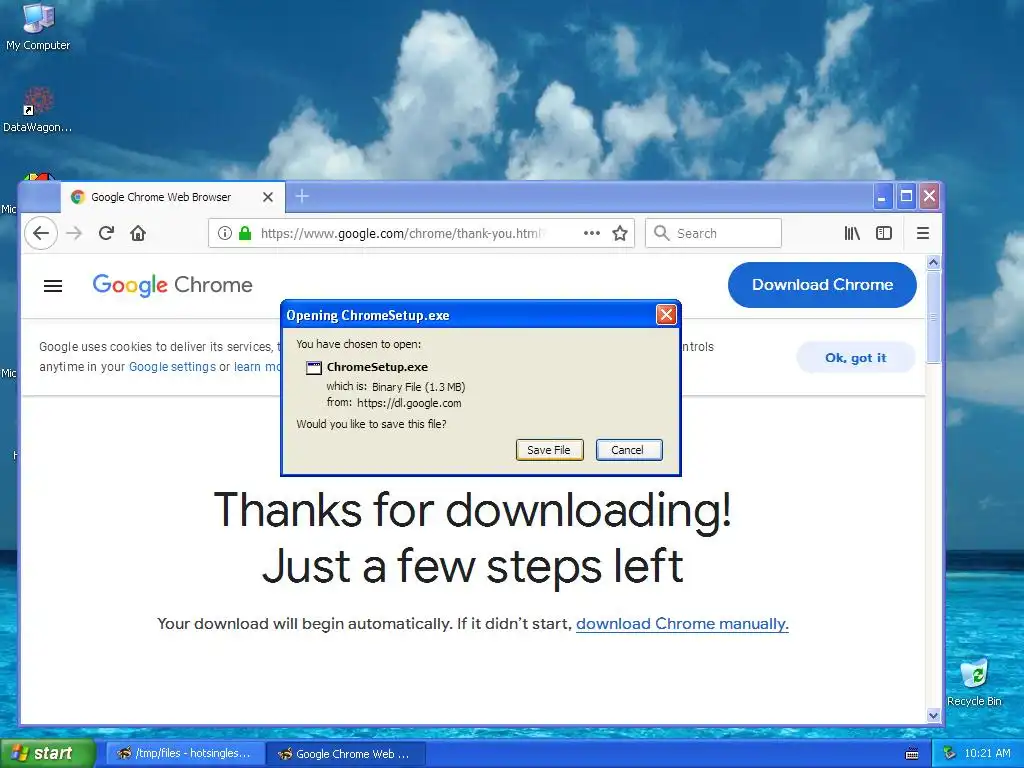Click into the Search input field

(713, 233)
